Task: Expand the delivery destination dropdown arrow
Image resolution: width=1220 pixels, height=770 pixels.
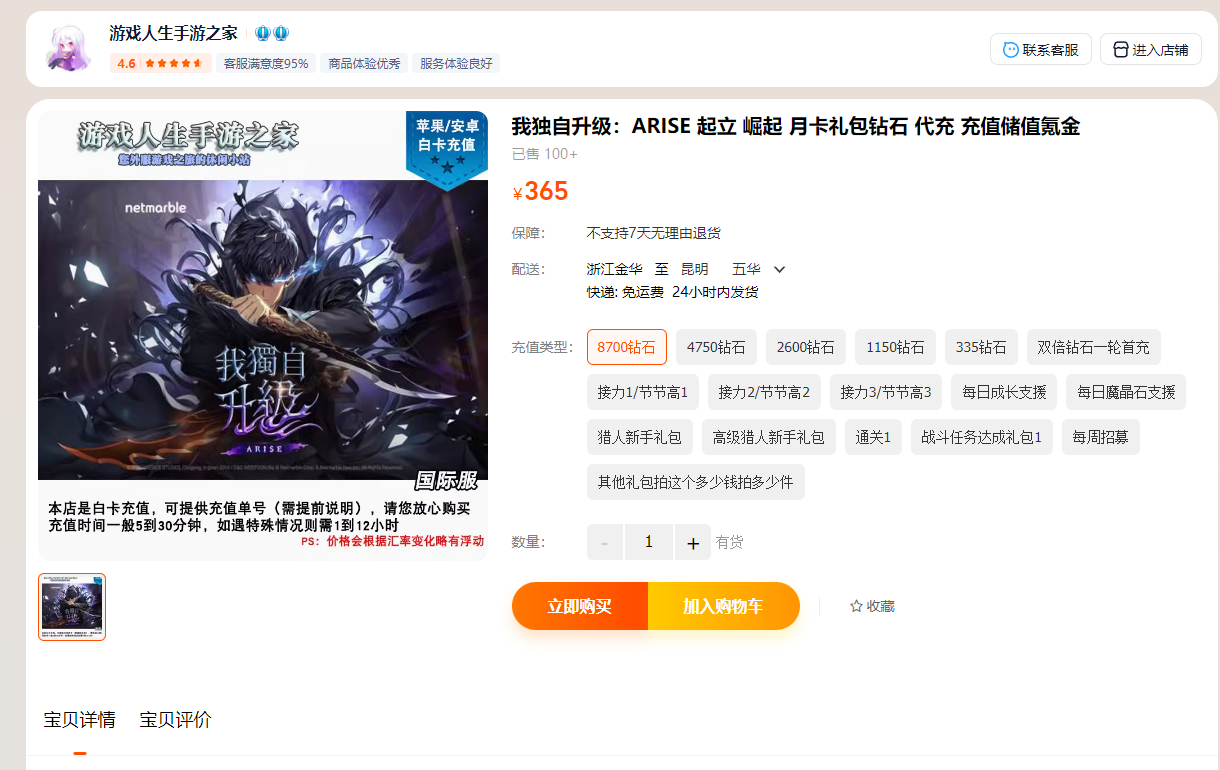Action: pos(780,269)
